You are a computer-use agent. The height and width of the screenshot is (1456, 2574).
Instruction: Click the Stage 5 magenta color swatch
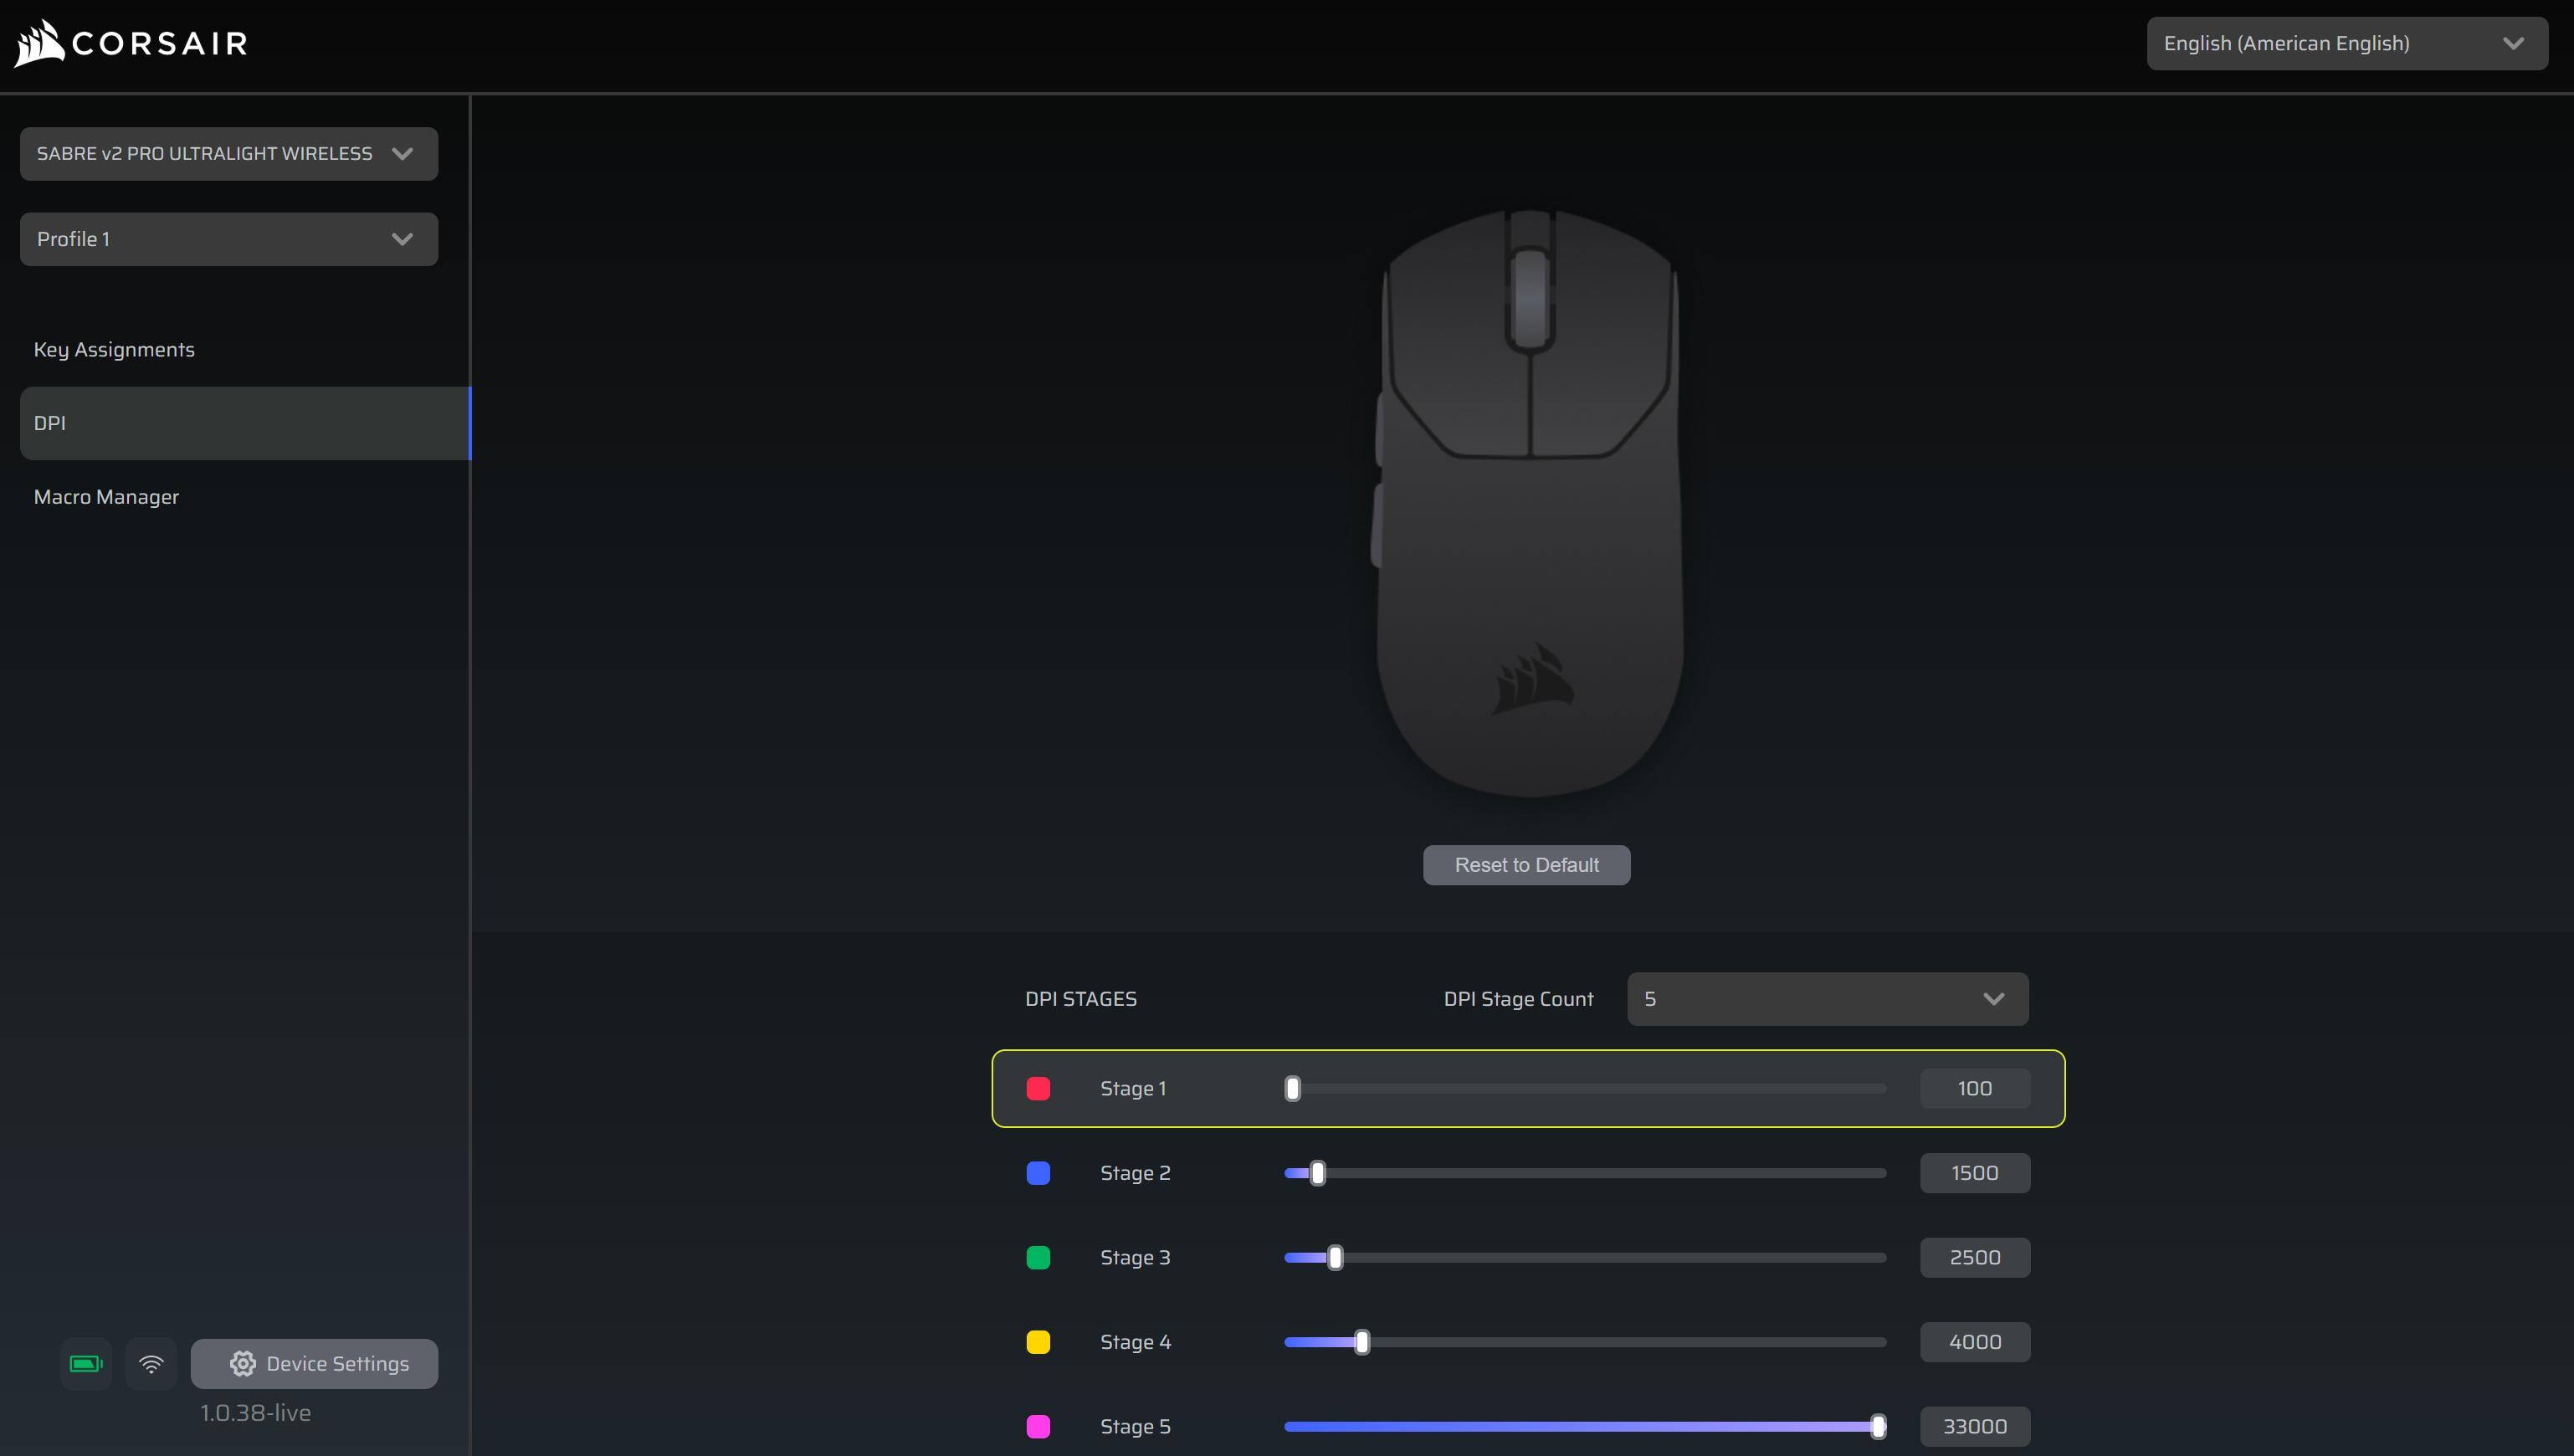coord(1038,1426)
